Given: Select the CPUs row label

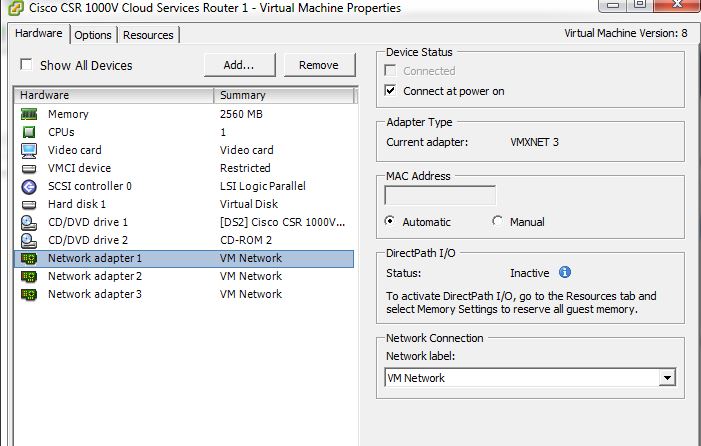Looking at the screenshot, I should tap(61, 132).
